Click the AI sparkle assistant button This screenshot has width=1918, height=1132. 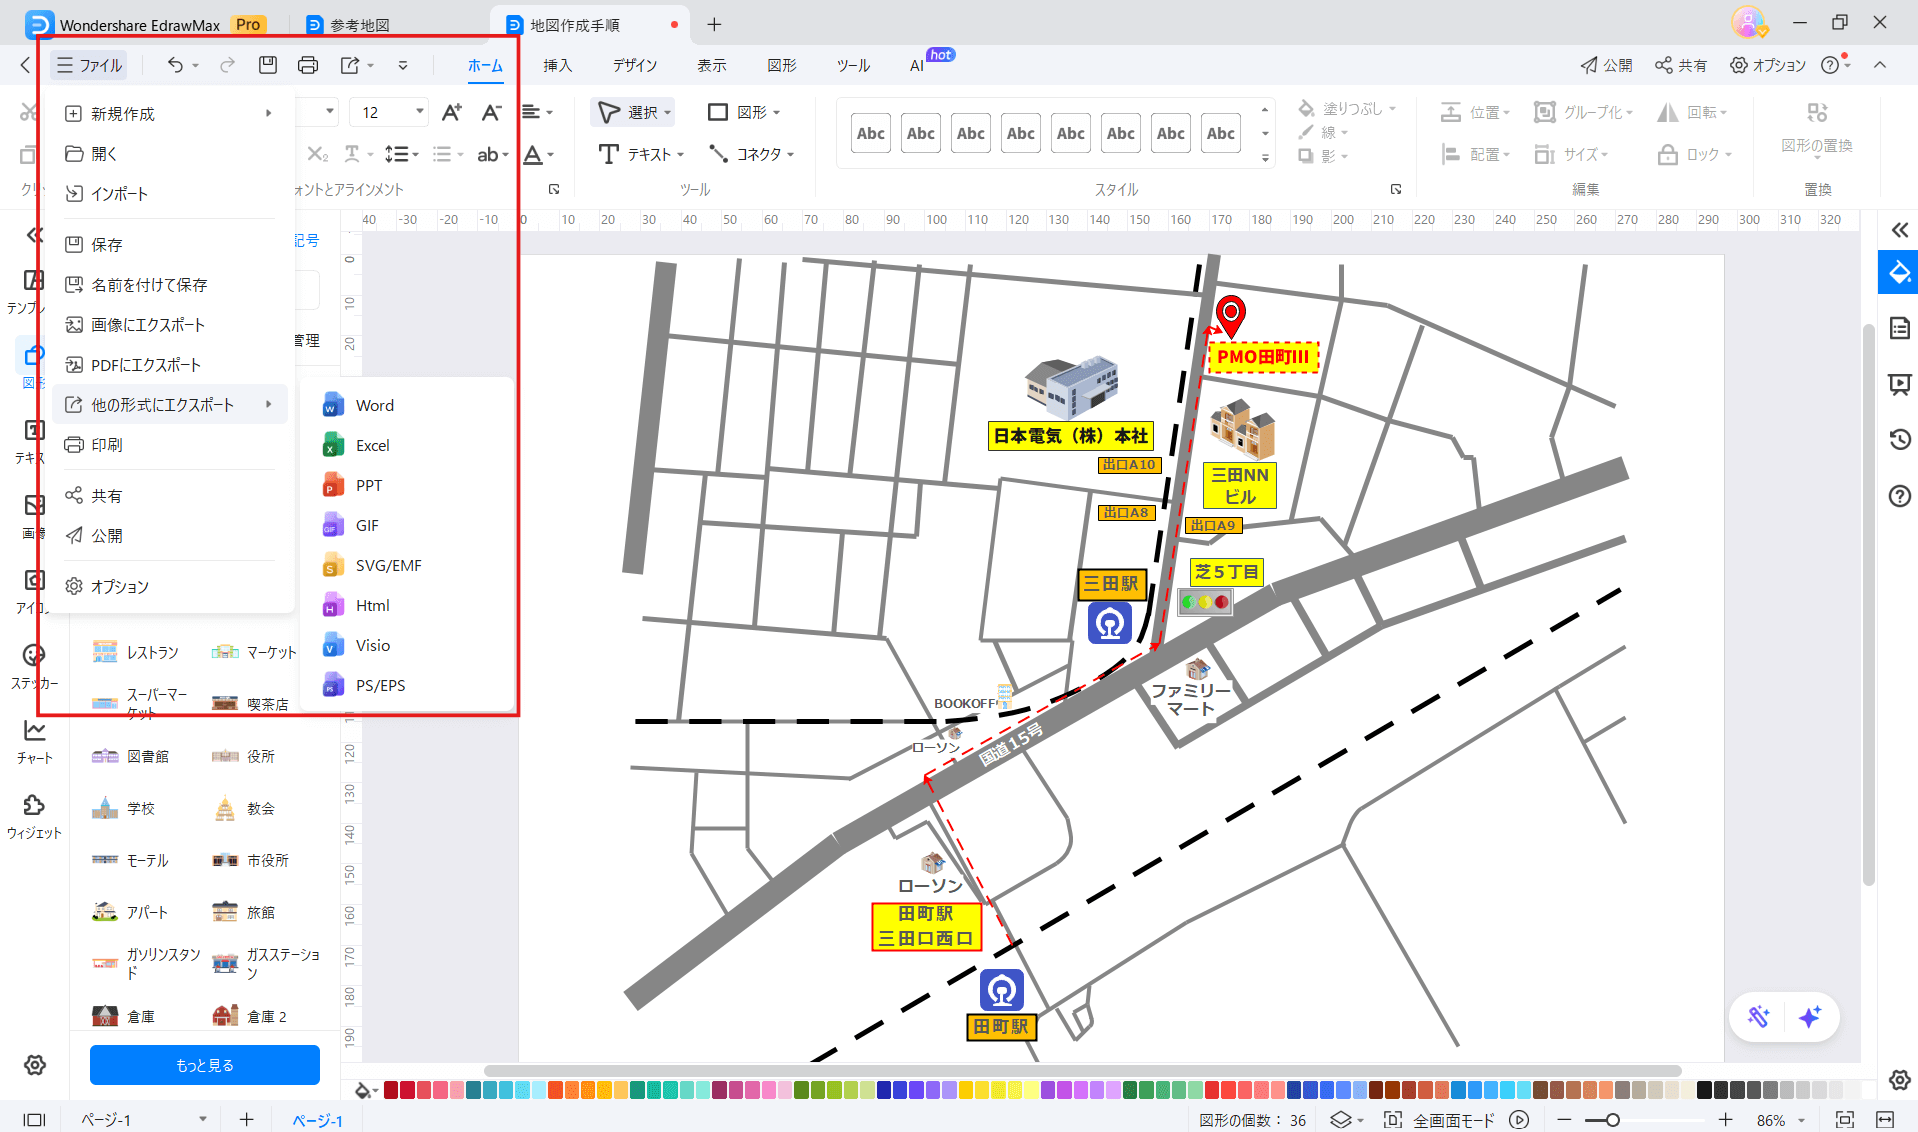[1809, 1017]
